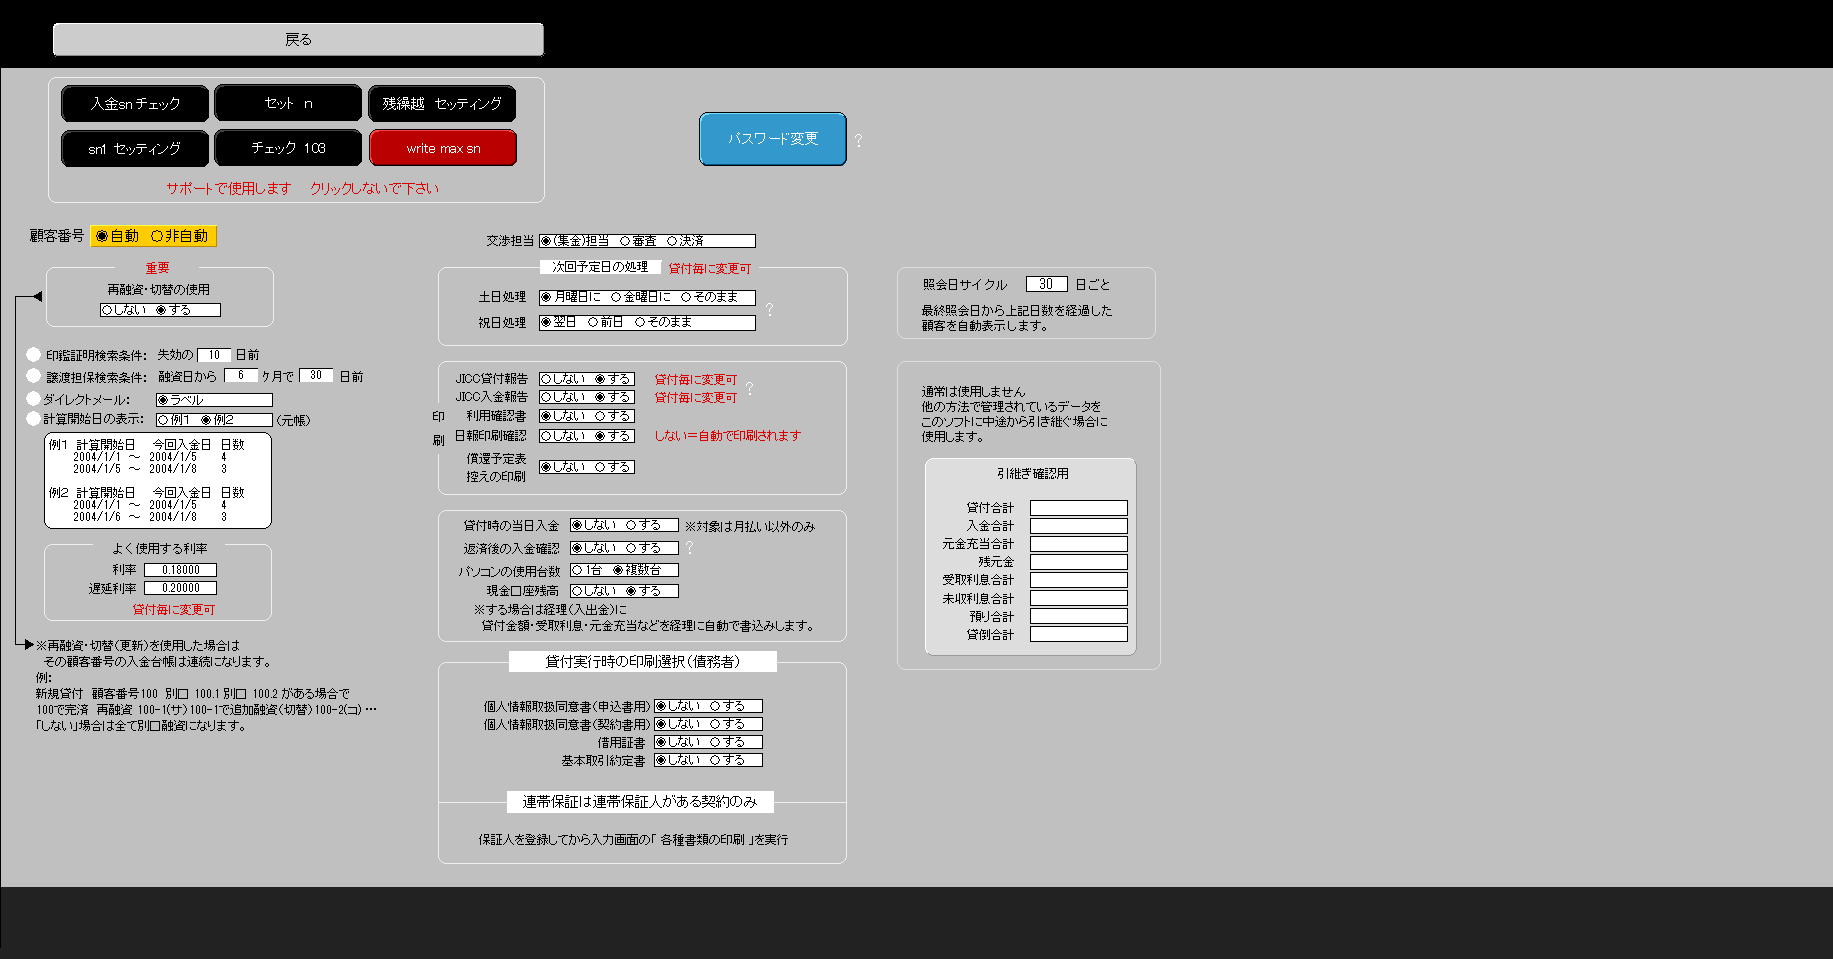Select 審査 for 交渉担当
The image size is (1833, 959).
point(625,241)
